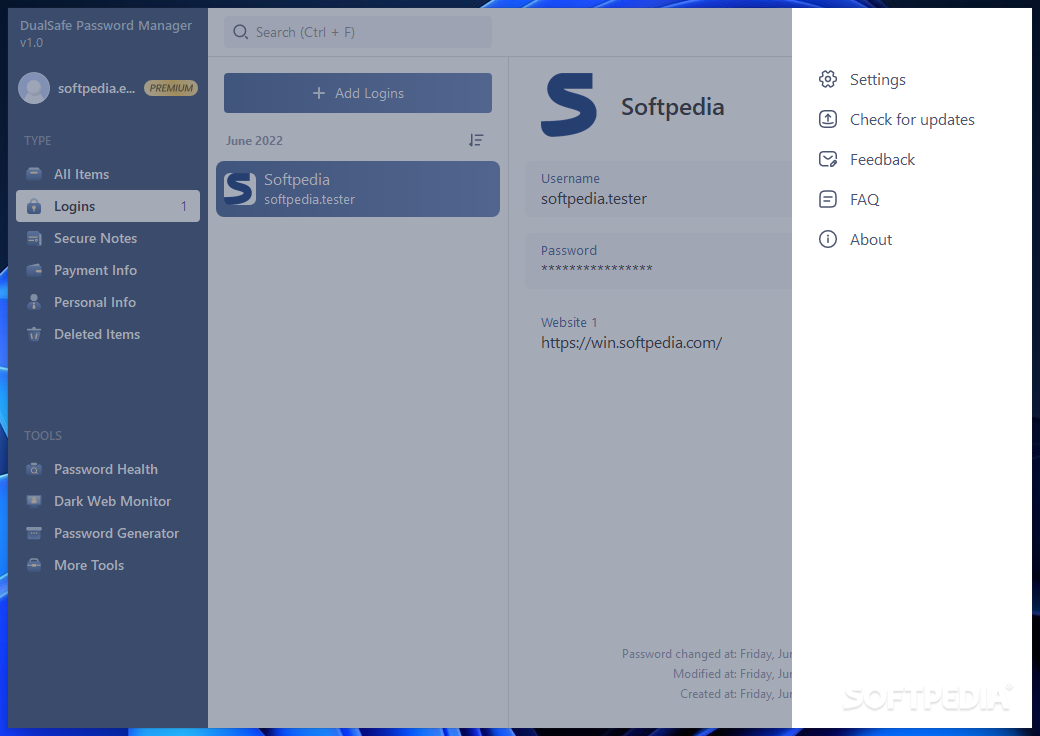
Task: Click the Feedback envelope icon
Action: (828, 159)
